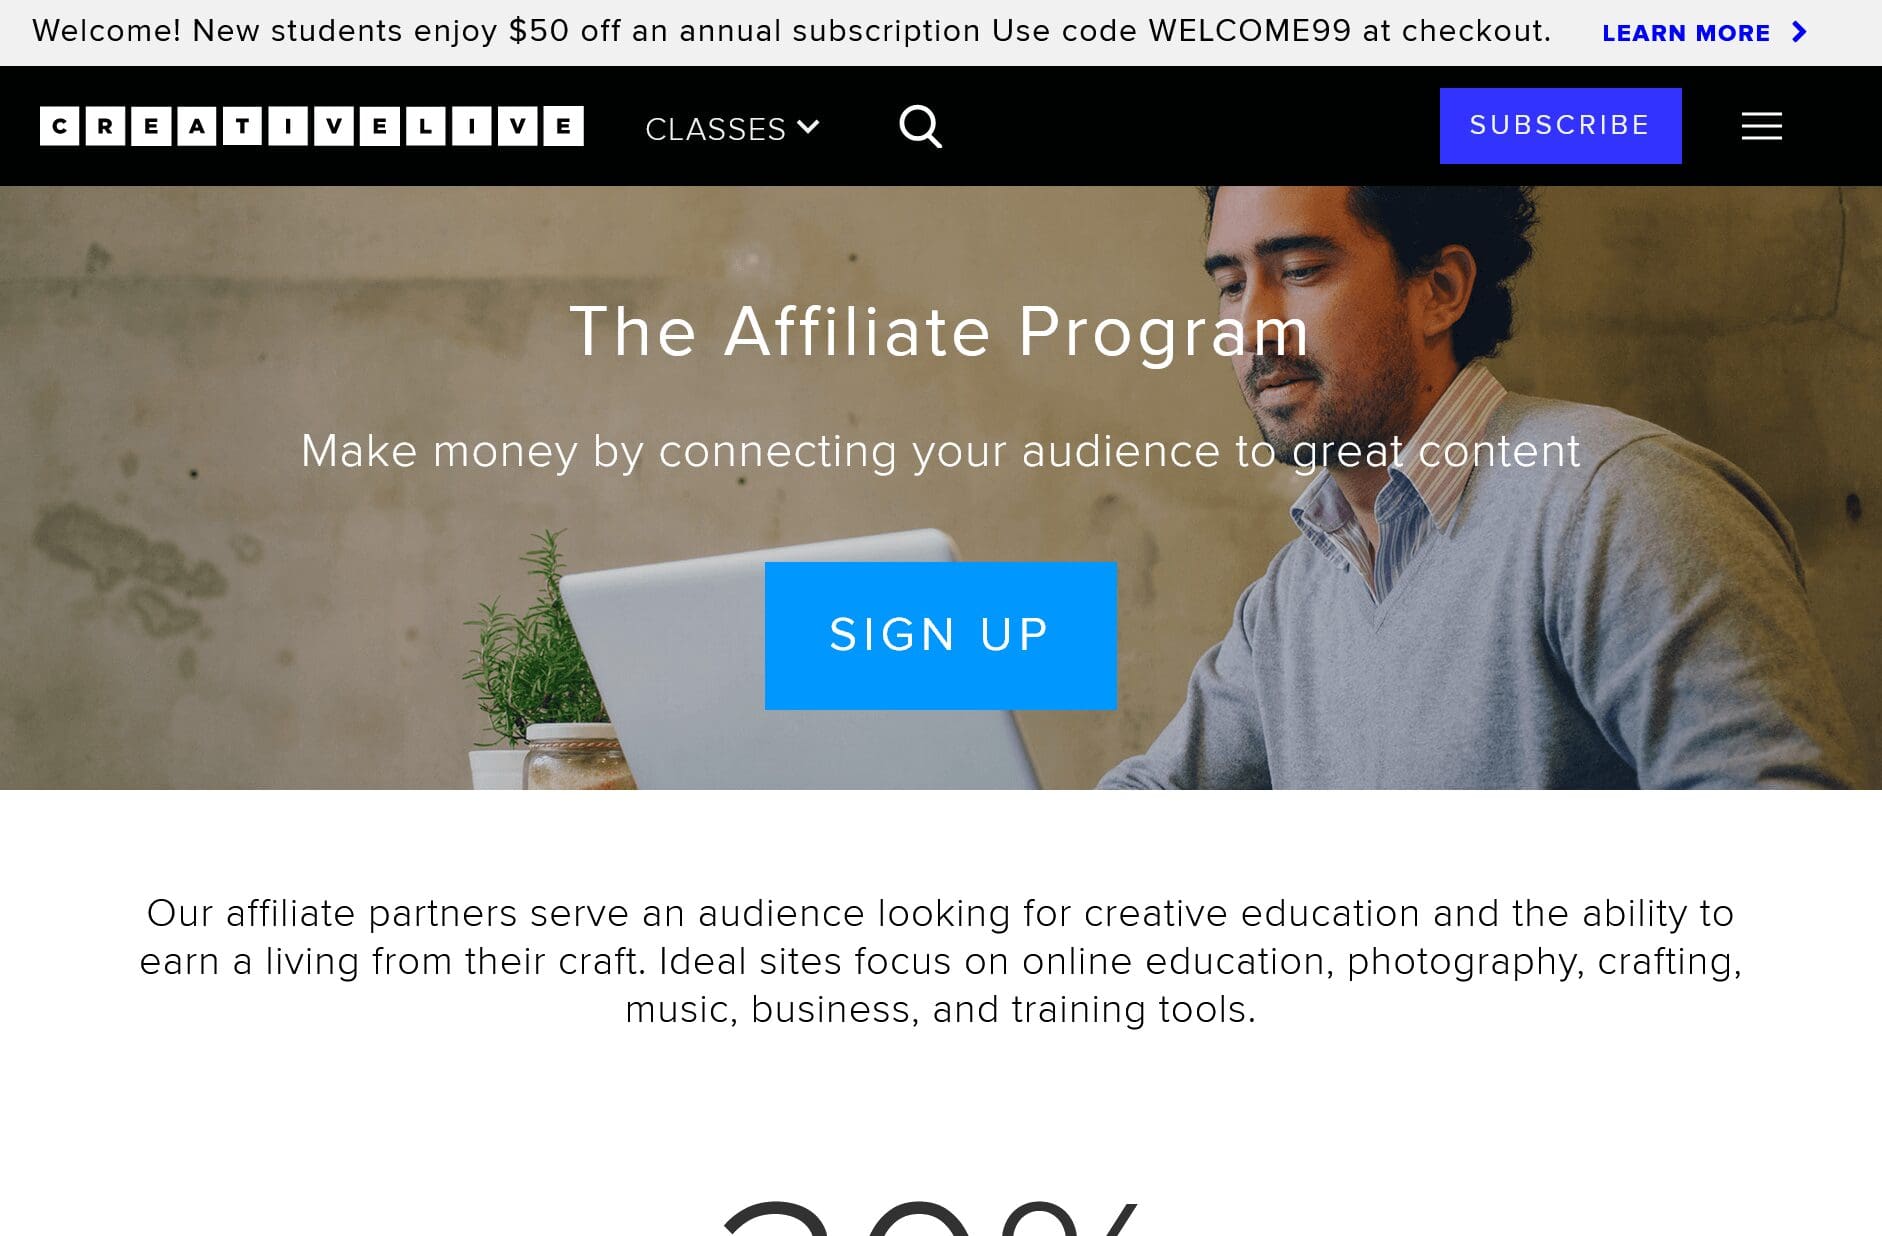
Task: Click the WELCOME99 promo banner text
Action: coord(791,31)
